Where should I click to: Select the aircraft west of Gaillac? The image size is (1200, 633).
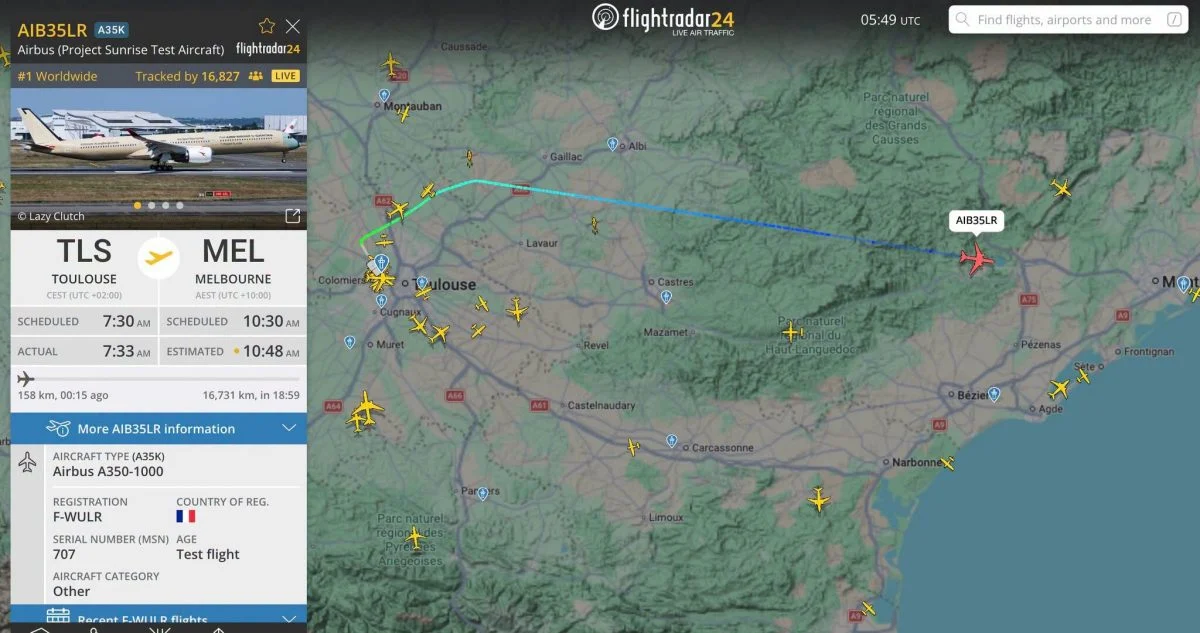tap(469, 158)
